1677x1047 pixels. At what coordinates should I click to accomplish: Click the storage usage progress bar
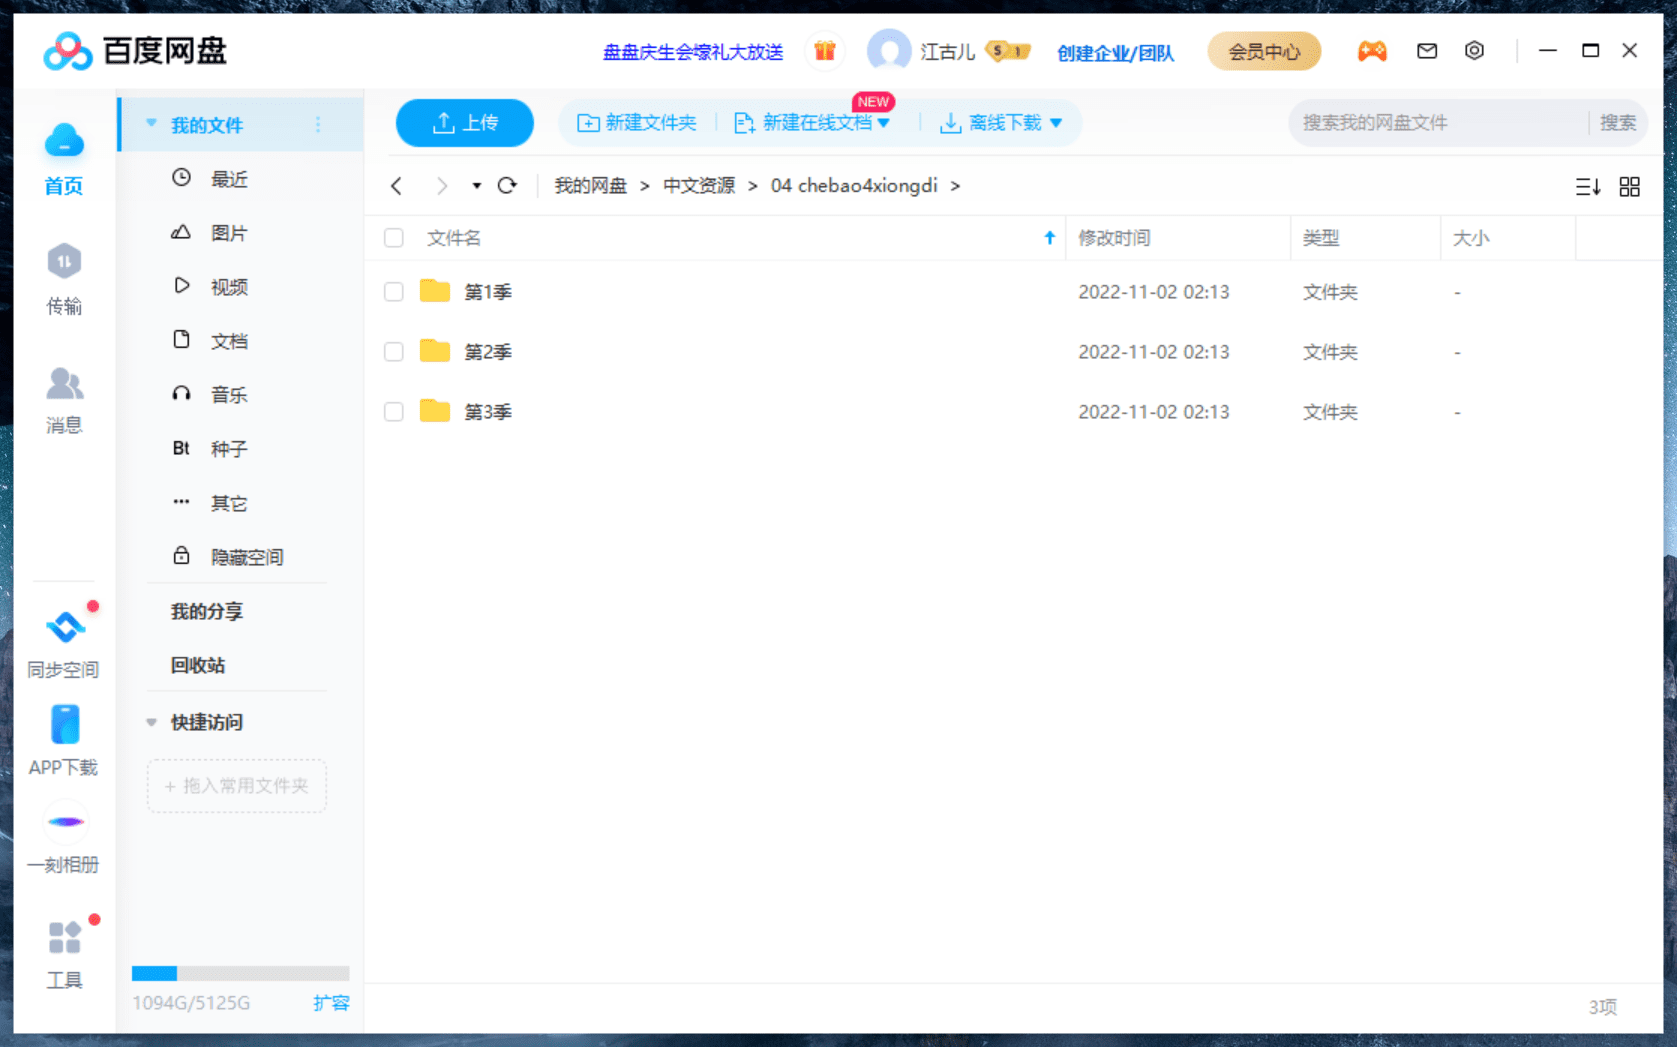240,973
